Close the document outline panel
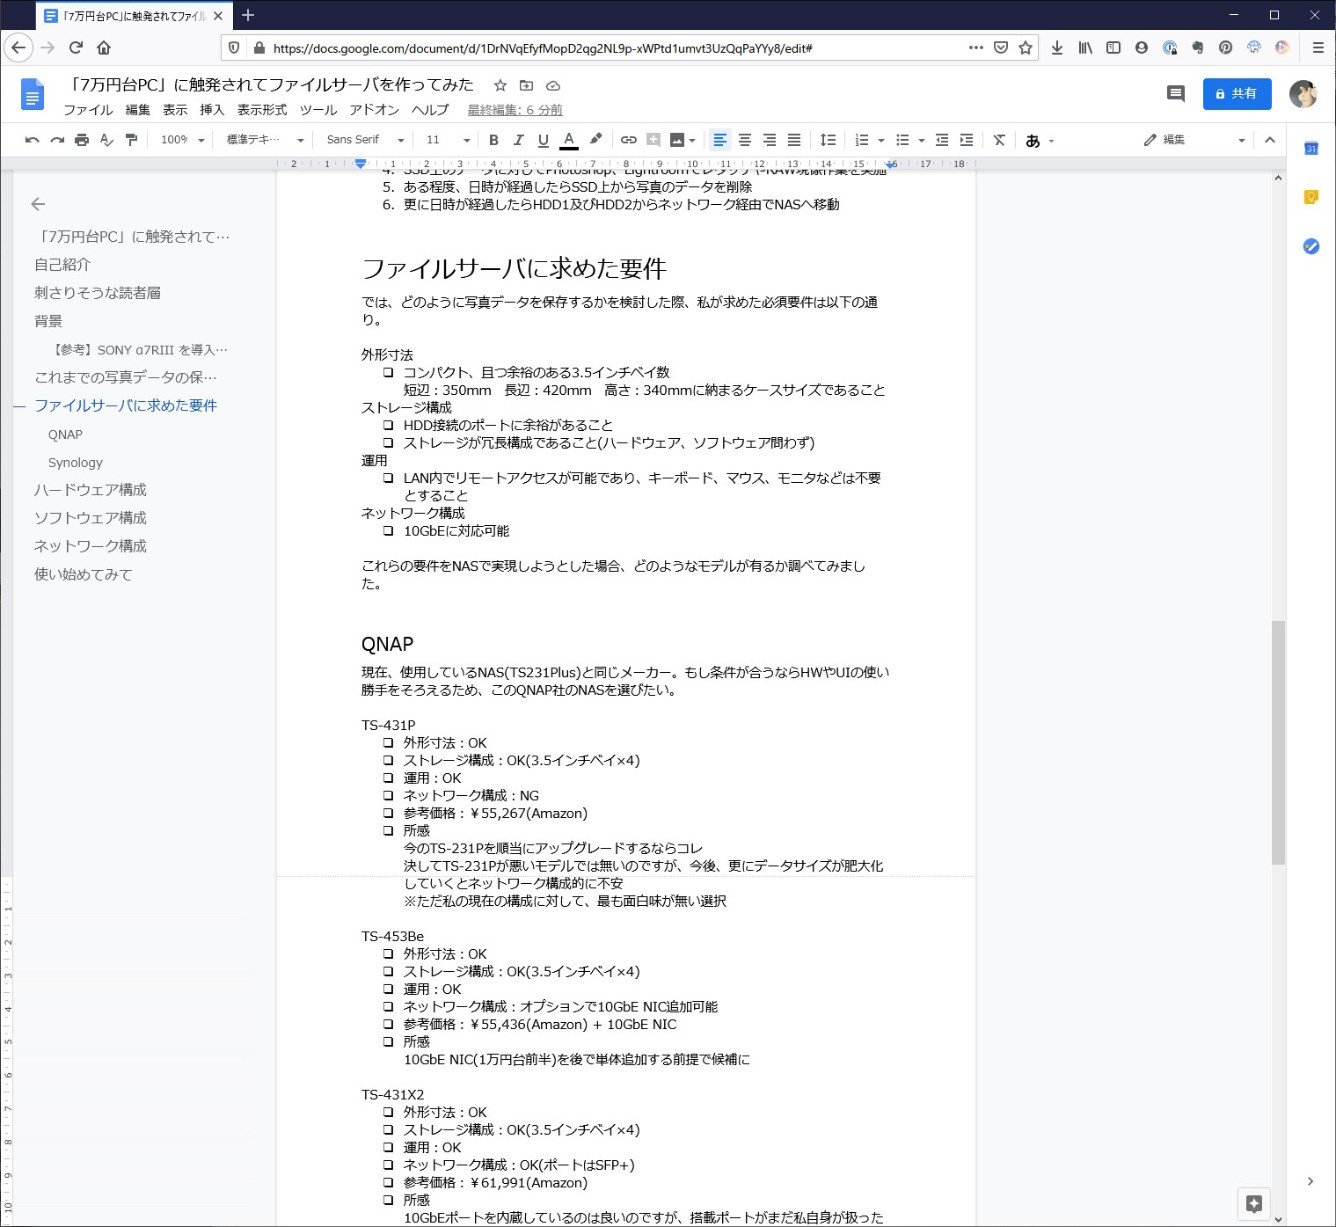The image size is (1336, 1227). coord(38,204)
